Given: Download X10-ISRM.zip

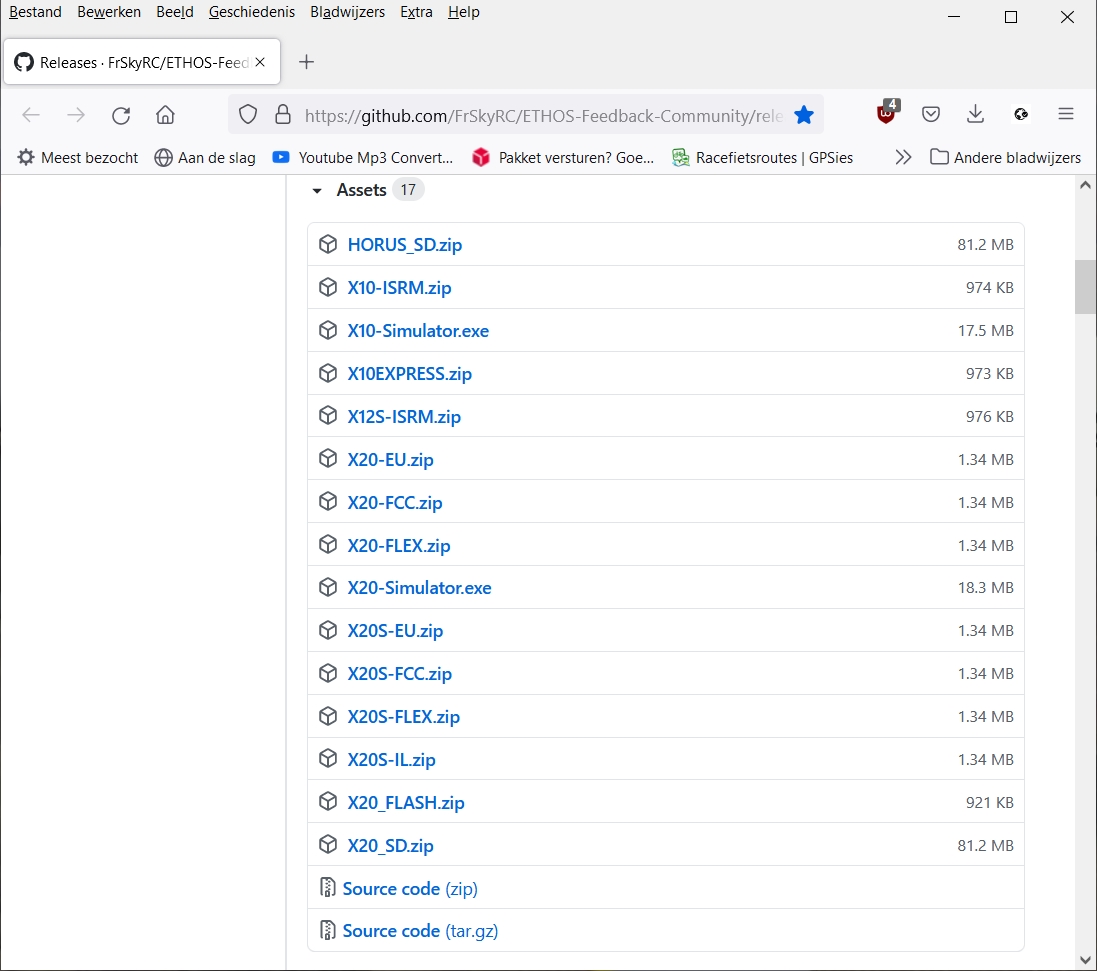Looking at the screenshot, I should (x=399, y=288).
